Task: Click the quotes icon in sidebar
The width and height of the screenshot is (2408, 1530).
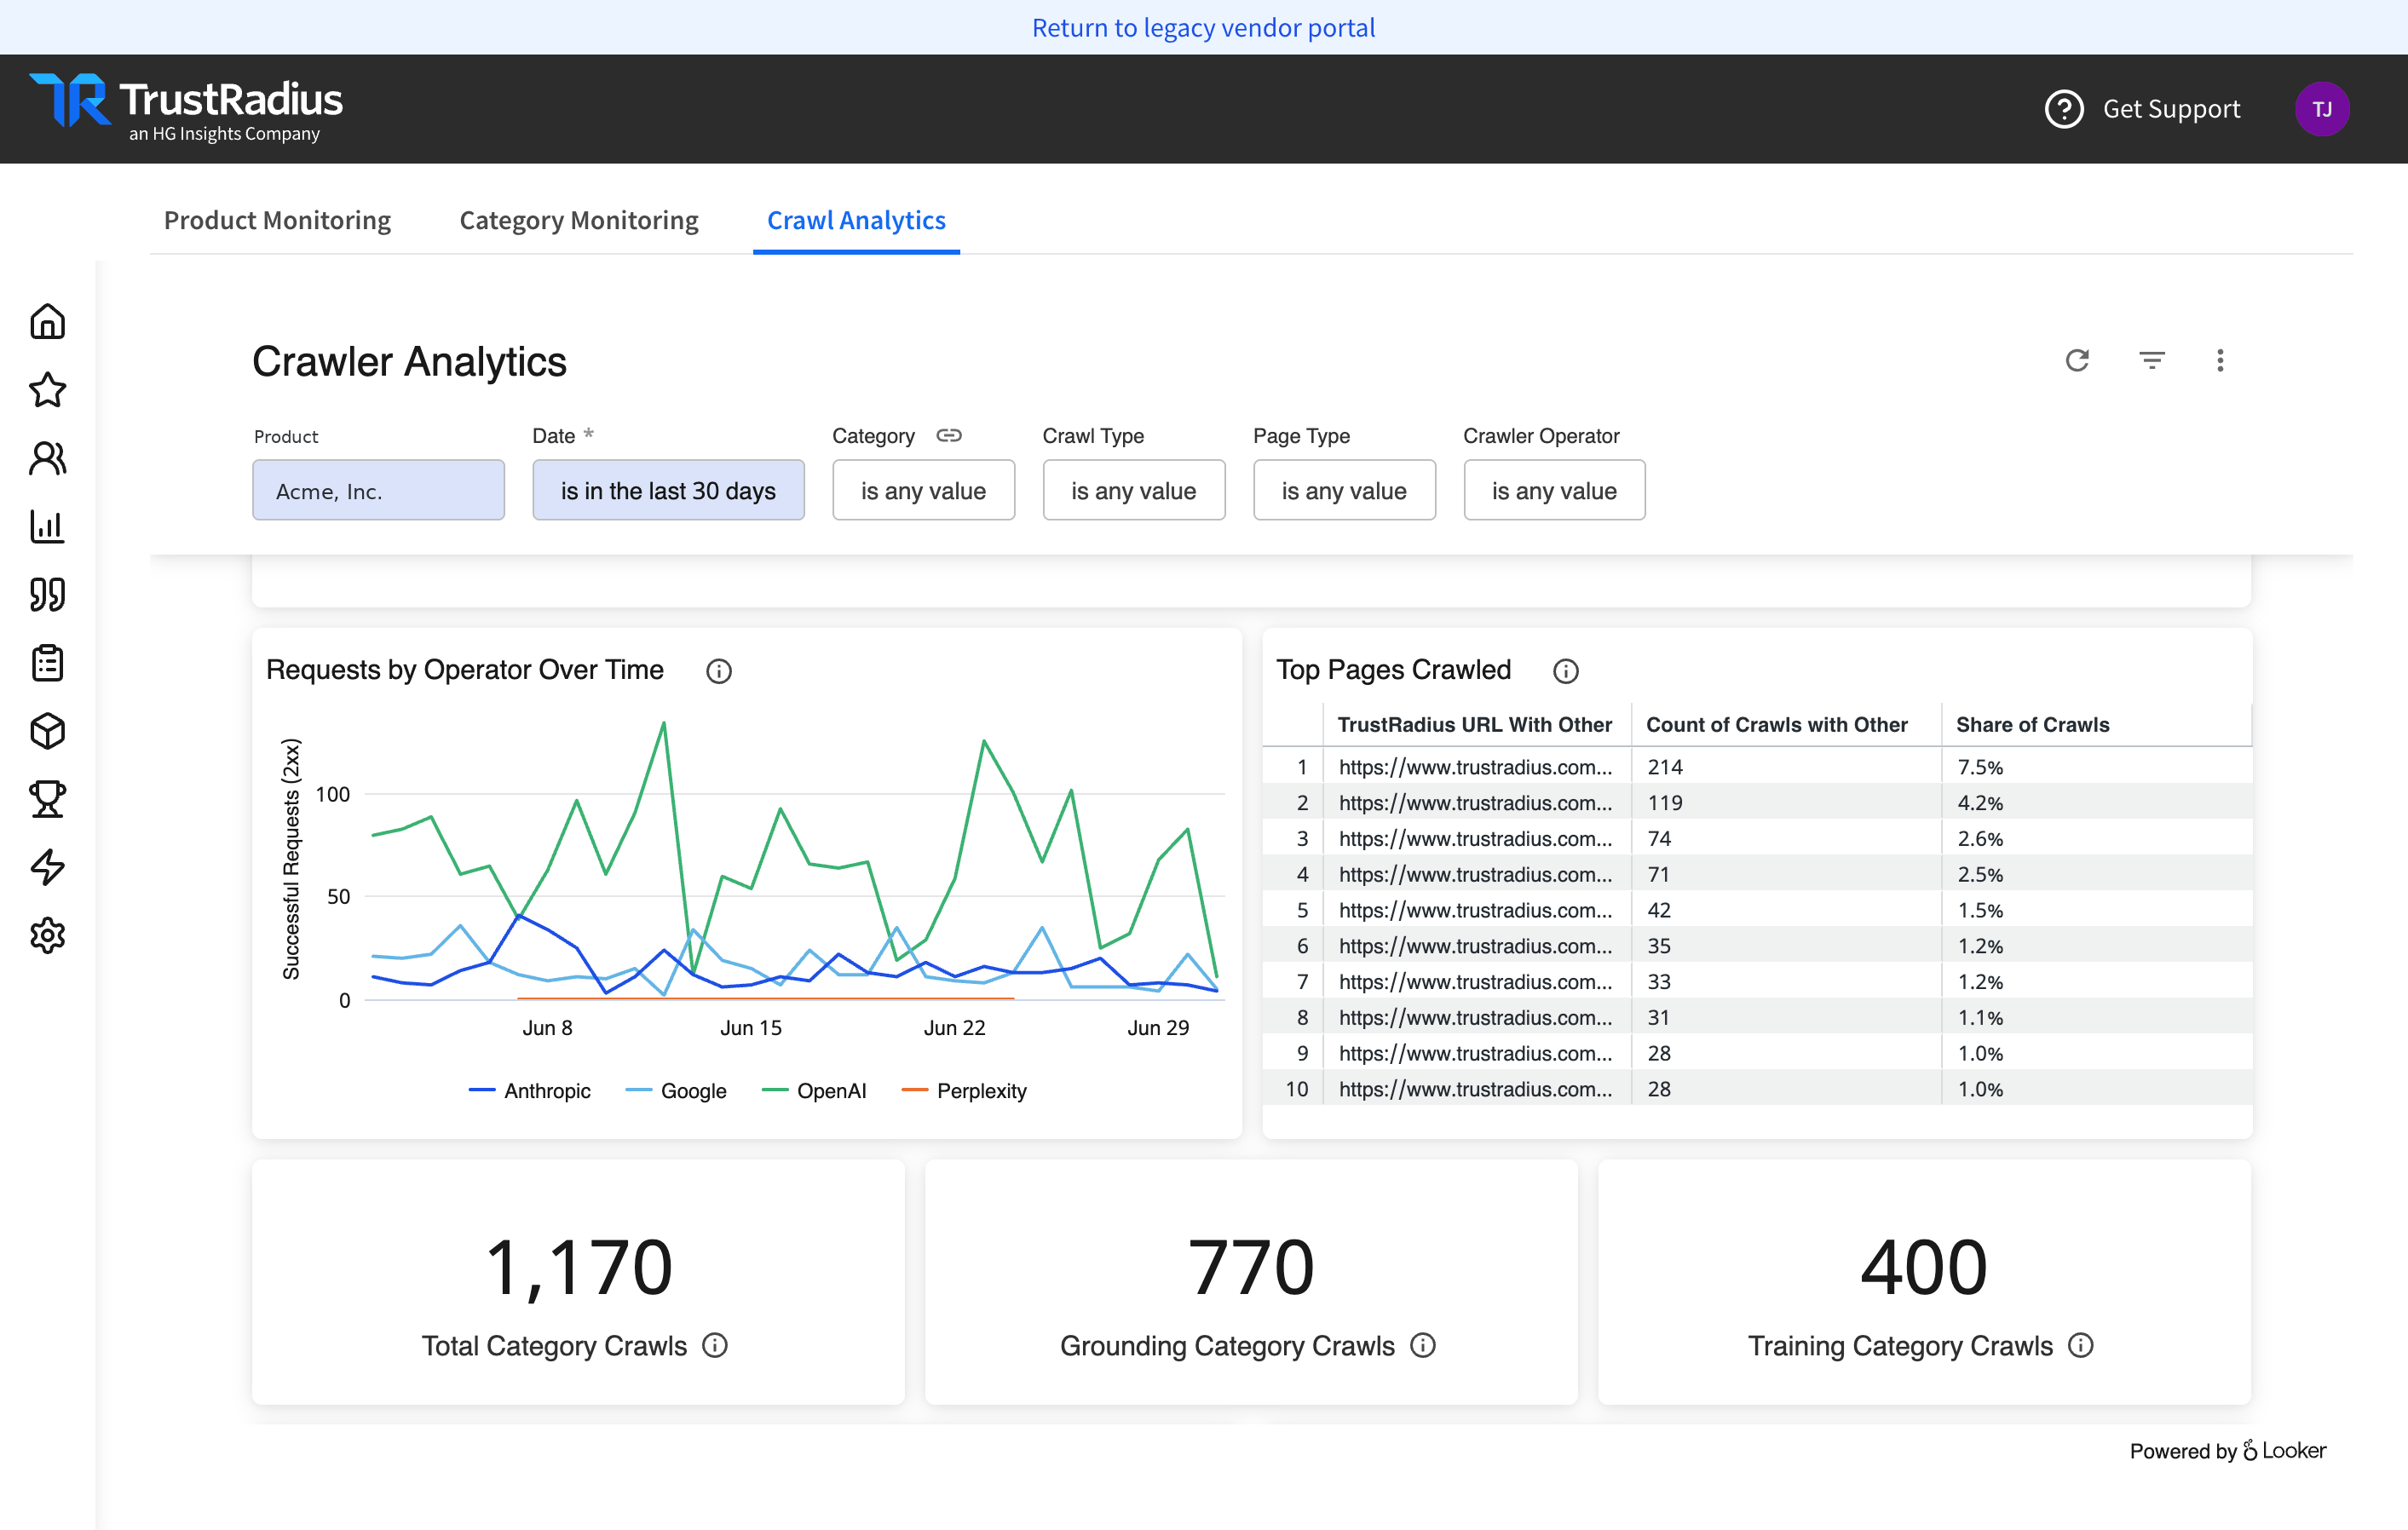Action: [x=47, y=594]
